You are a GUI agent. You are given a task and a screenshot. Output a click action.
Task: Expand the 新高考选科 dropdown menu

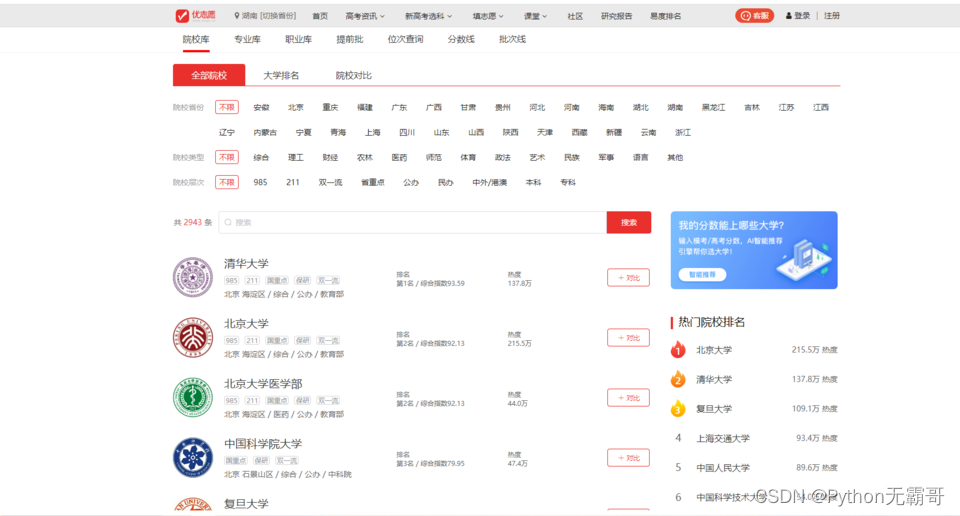click(429, 16)
